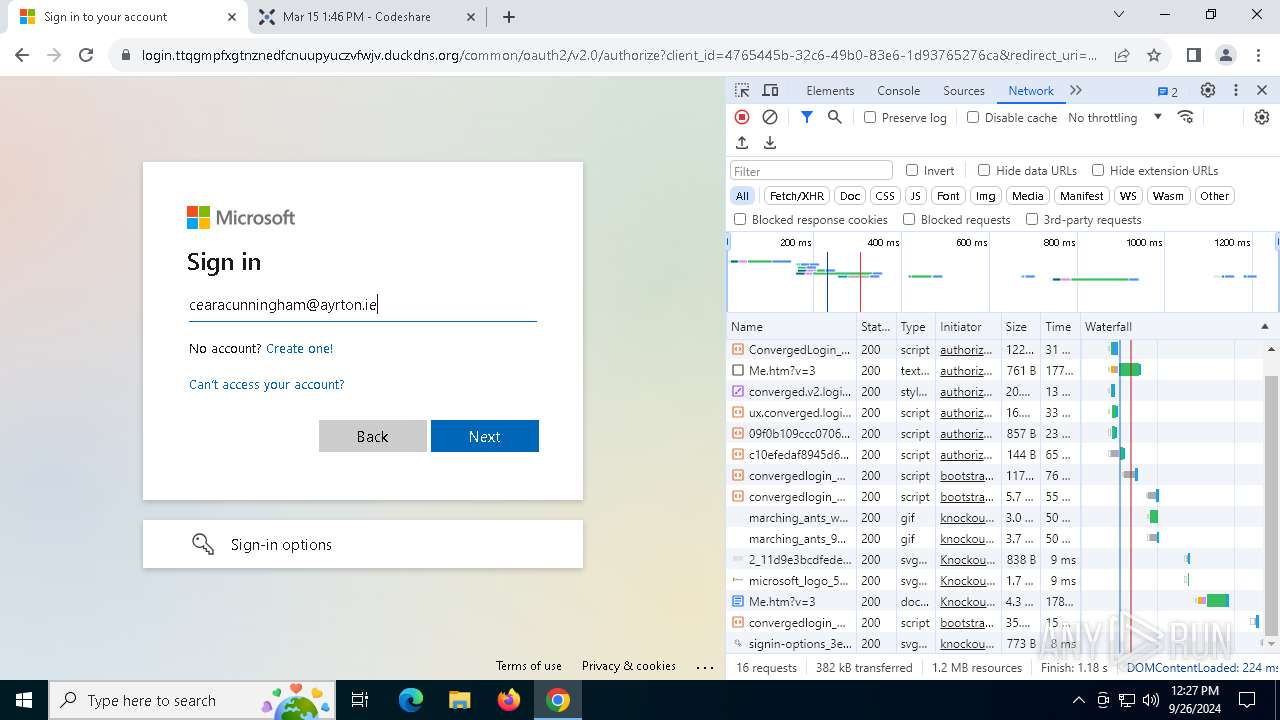Open more footer options ellipsis
The width and height of the screenshot is (1280, 720).
click(705, 667)
